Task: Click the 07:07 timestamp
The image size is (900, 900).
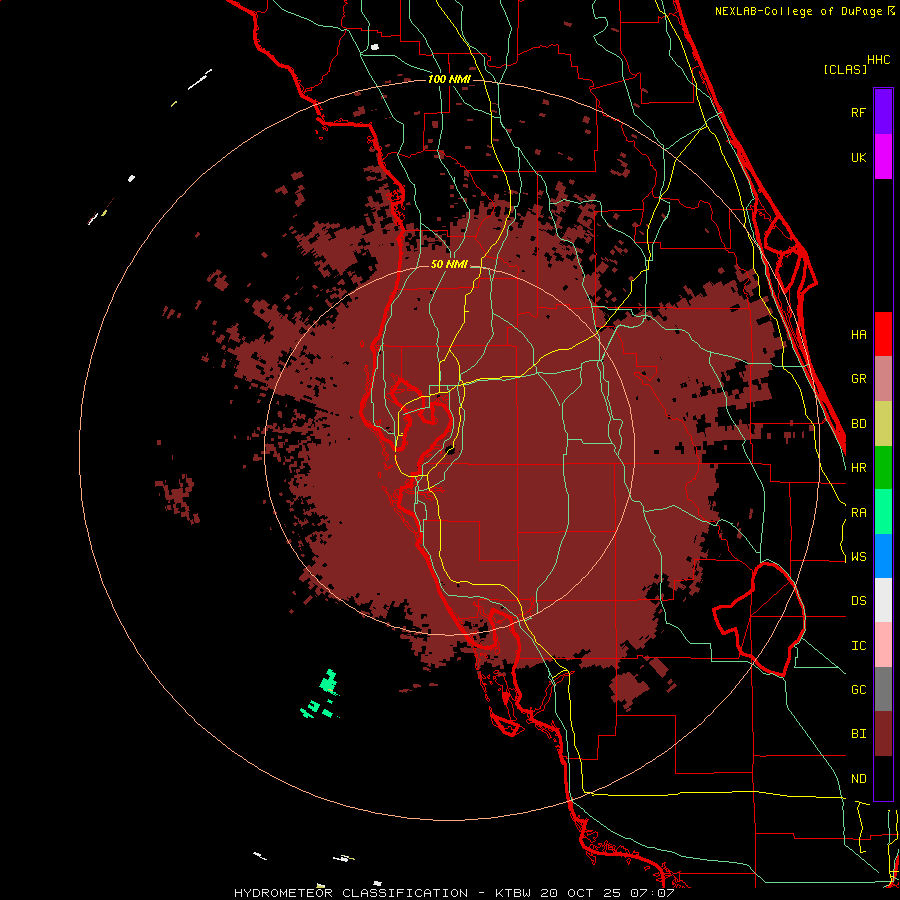Action: click(651, 893)
